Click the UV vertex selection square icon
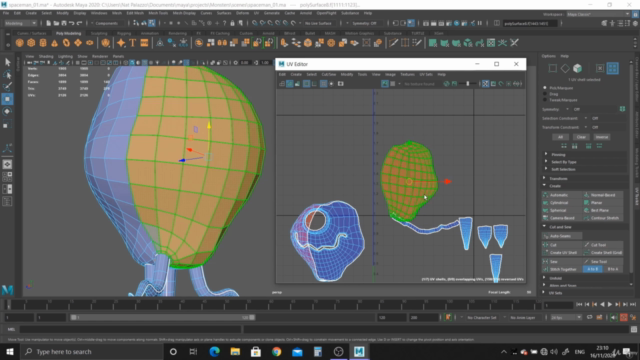Screen dimensions: 640x360 point(553,68)
